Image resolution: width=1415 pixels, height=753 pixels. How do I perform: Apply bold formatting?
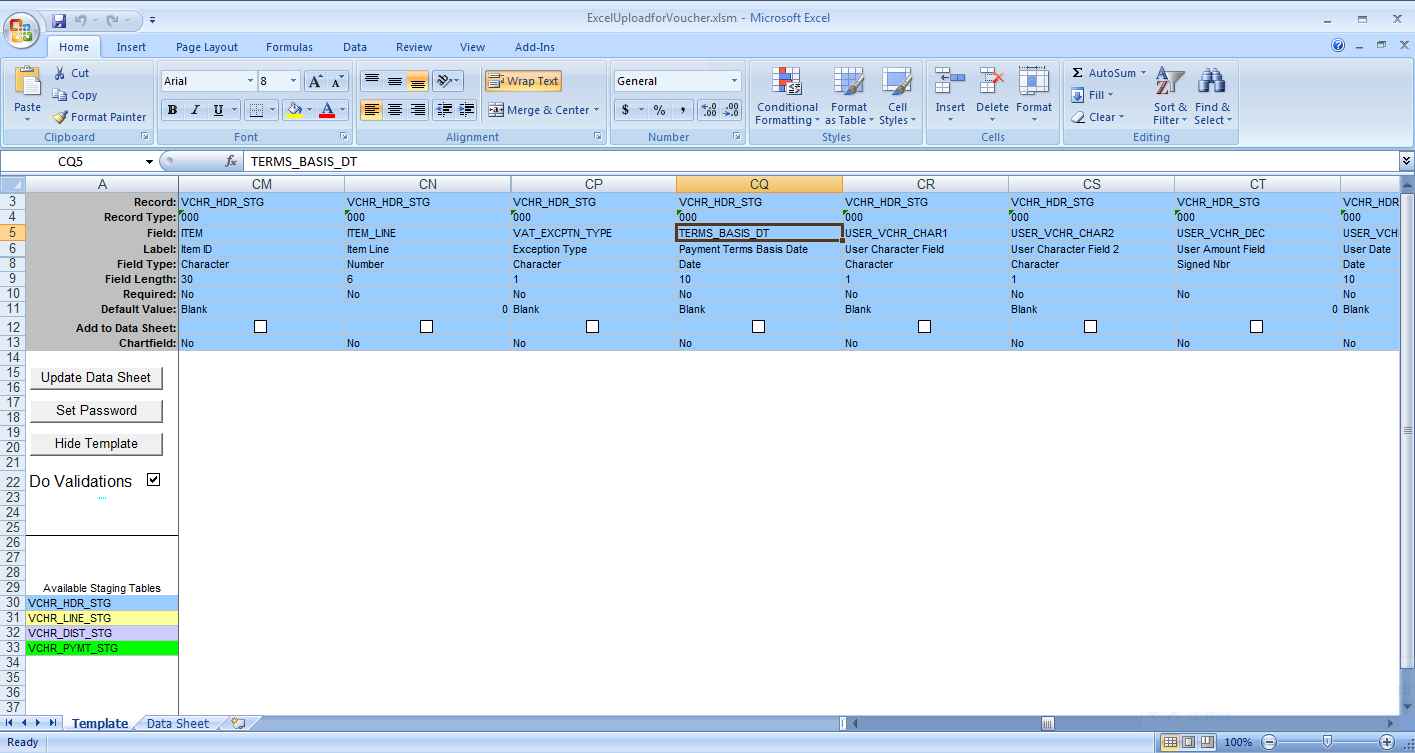[x=171, y=110]
